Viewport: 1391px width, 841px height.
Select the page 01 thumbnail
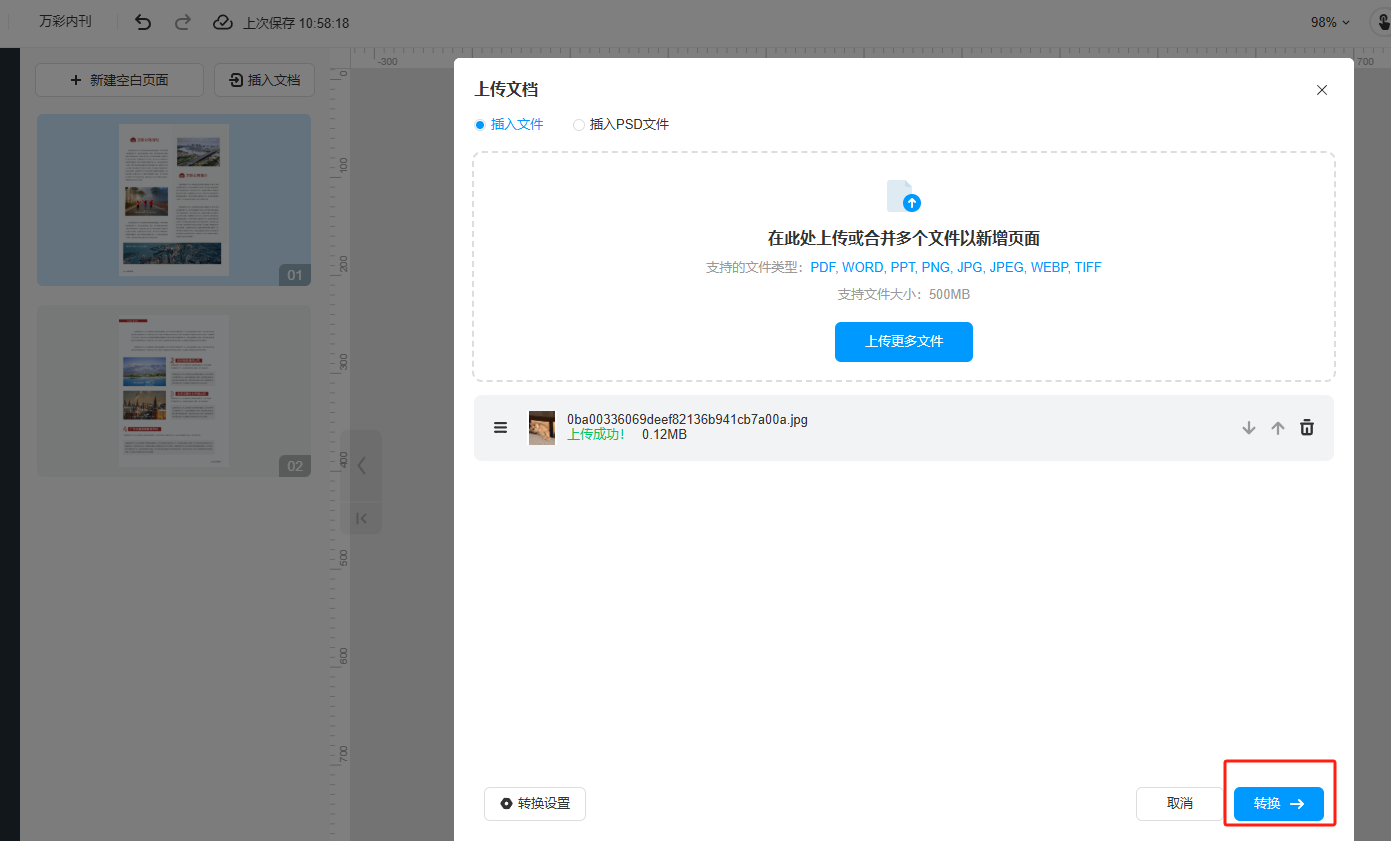click(174, 200)
